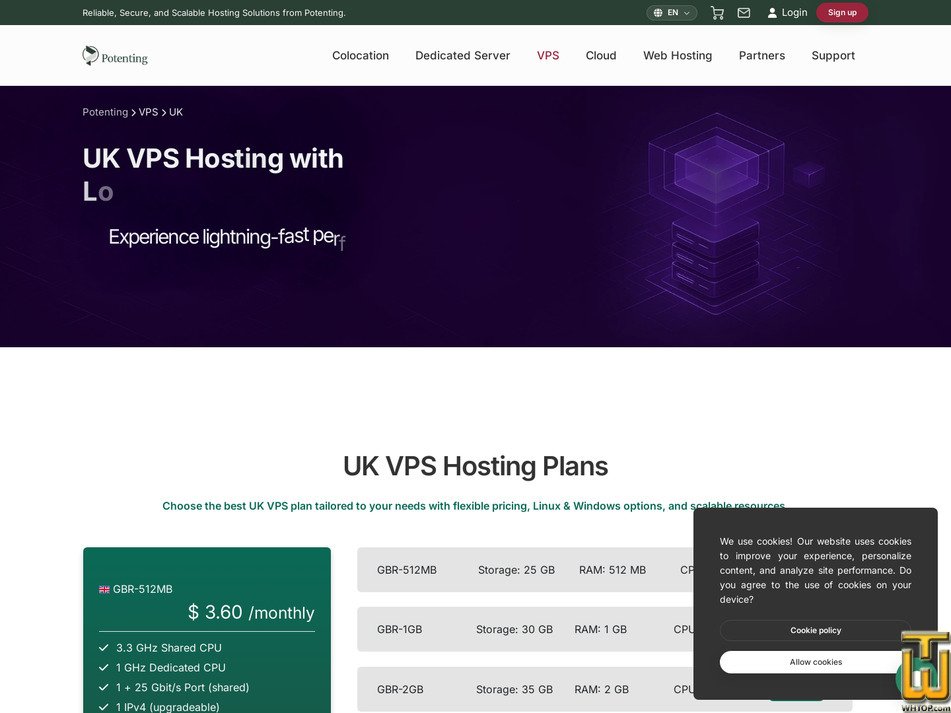Viewport: 951px width, 713px height.
Task: Open the Support menu
Action: pos(833,56)
